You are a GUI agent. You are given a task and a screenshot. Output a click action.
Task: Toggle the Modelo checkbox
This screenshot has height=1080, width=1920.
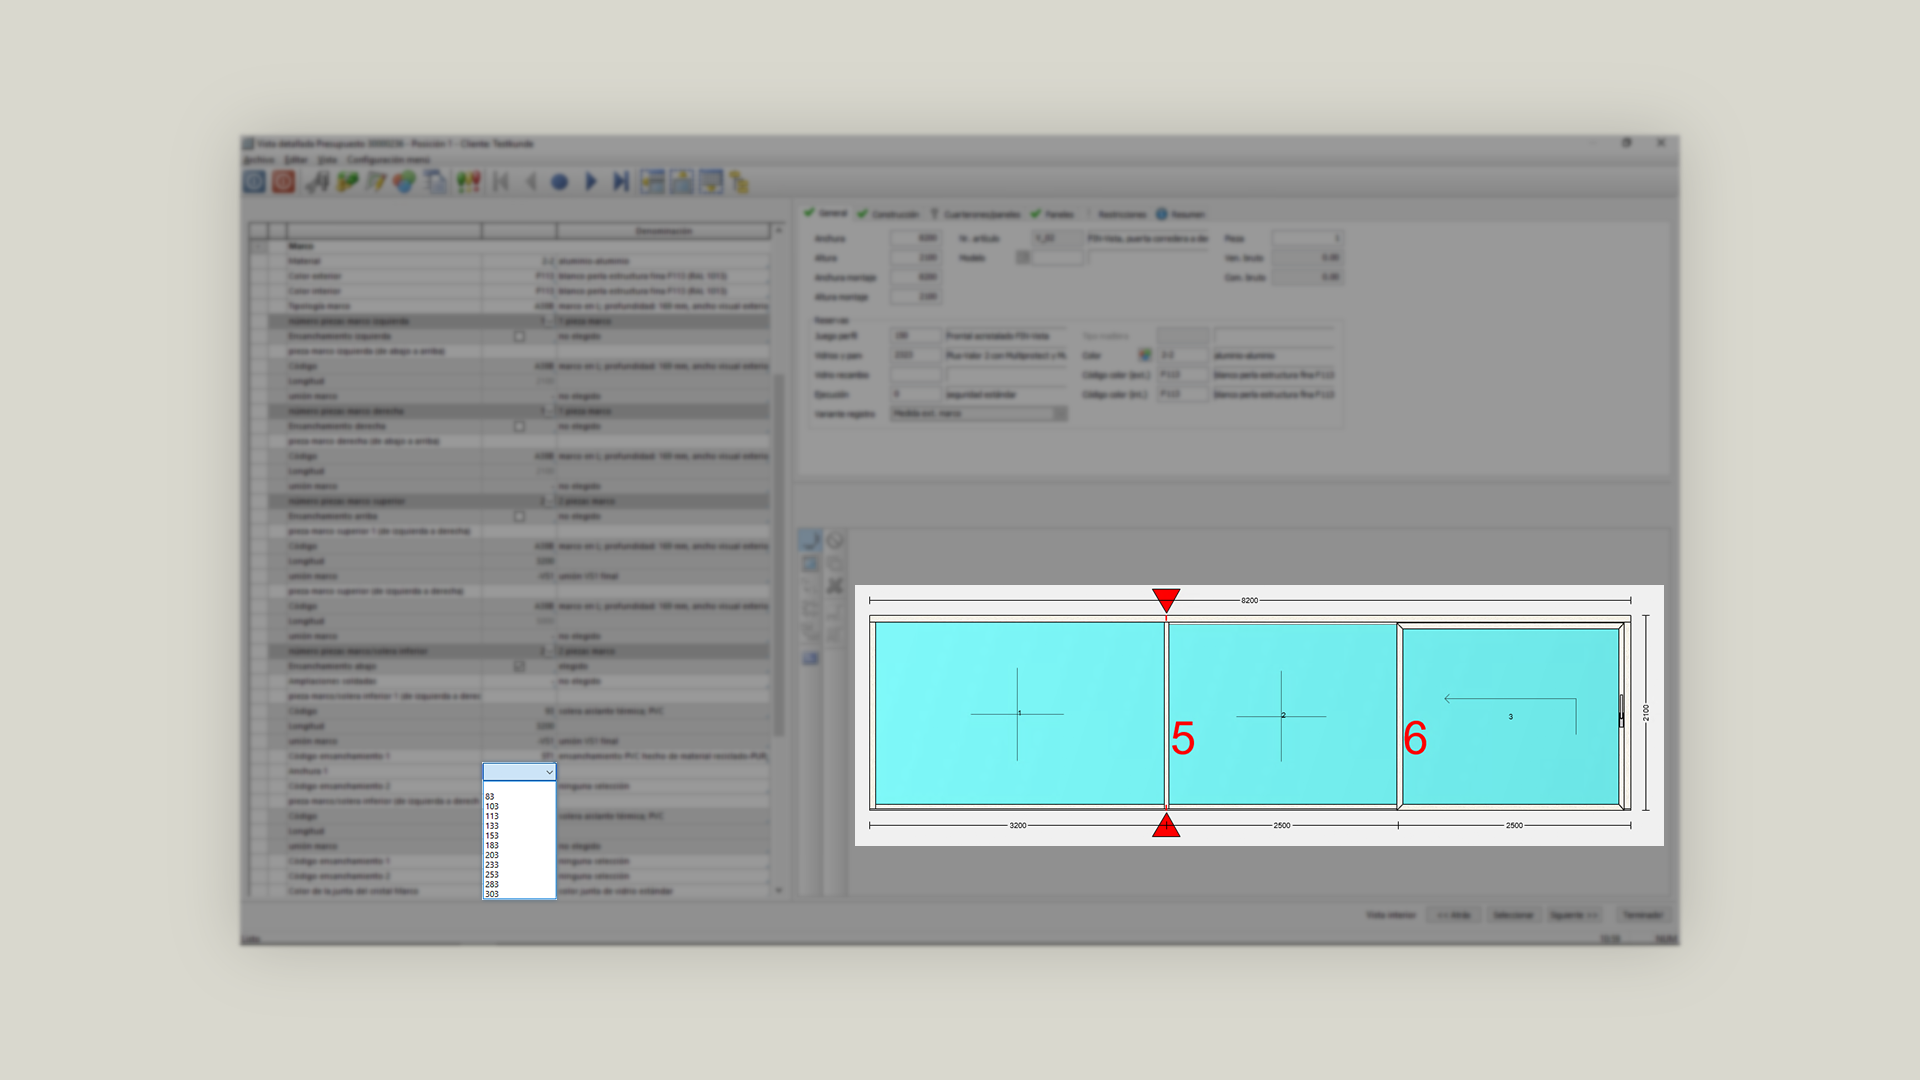coord(1023,258)
